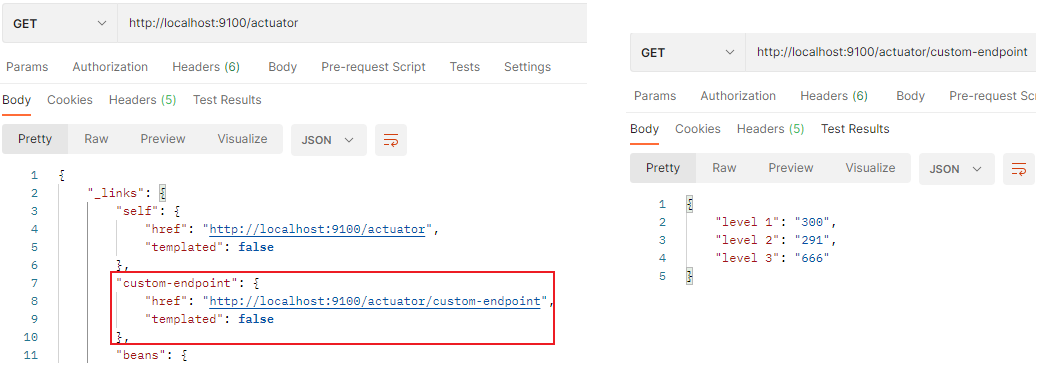This screenshot has width=1038, height=370.
Task: View Cookies tab in right response
Action: tap(698, 129)
